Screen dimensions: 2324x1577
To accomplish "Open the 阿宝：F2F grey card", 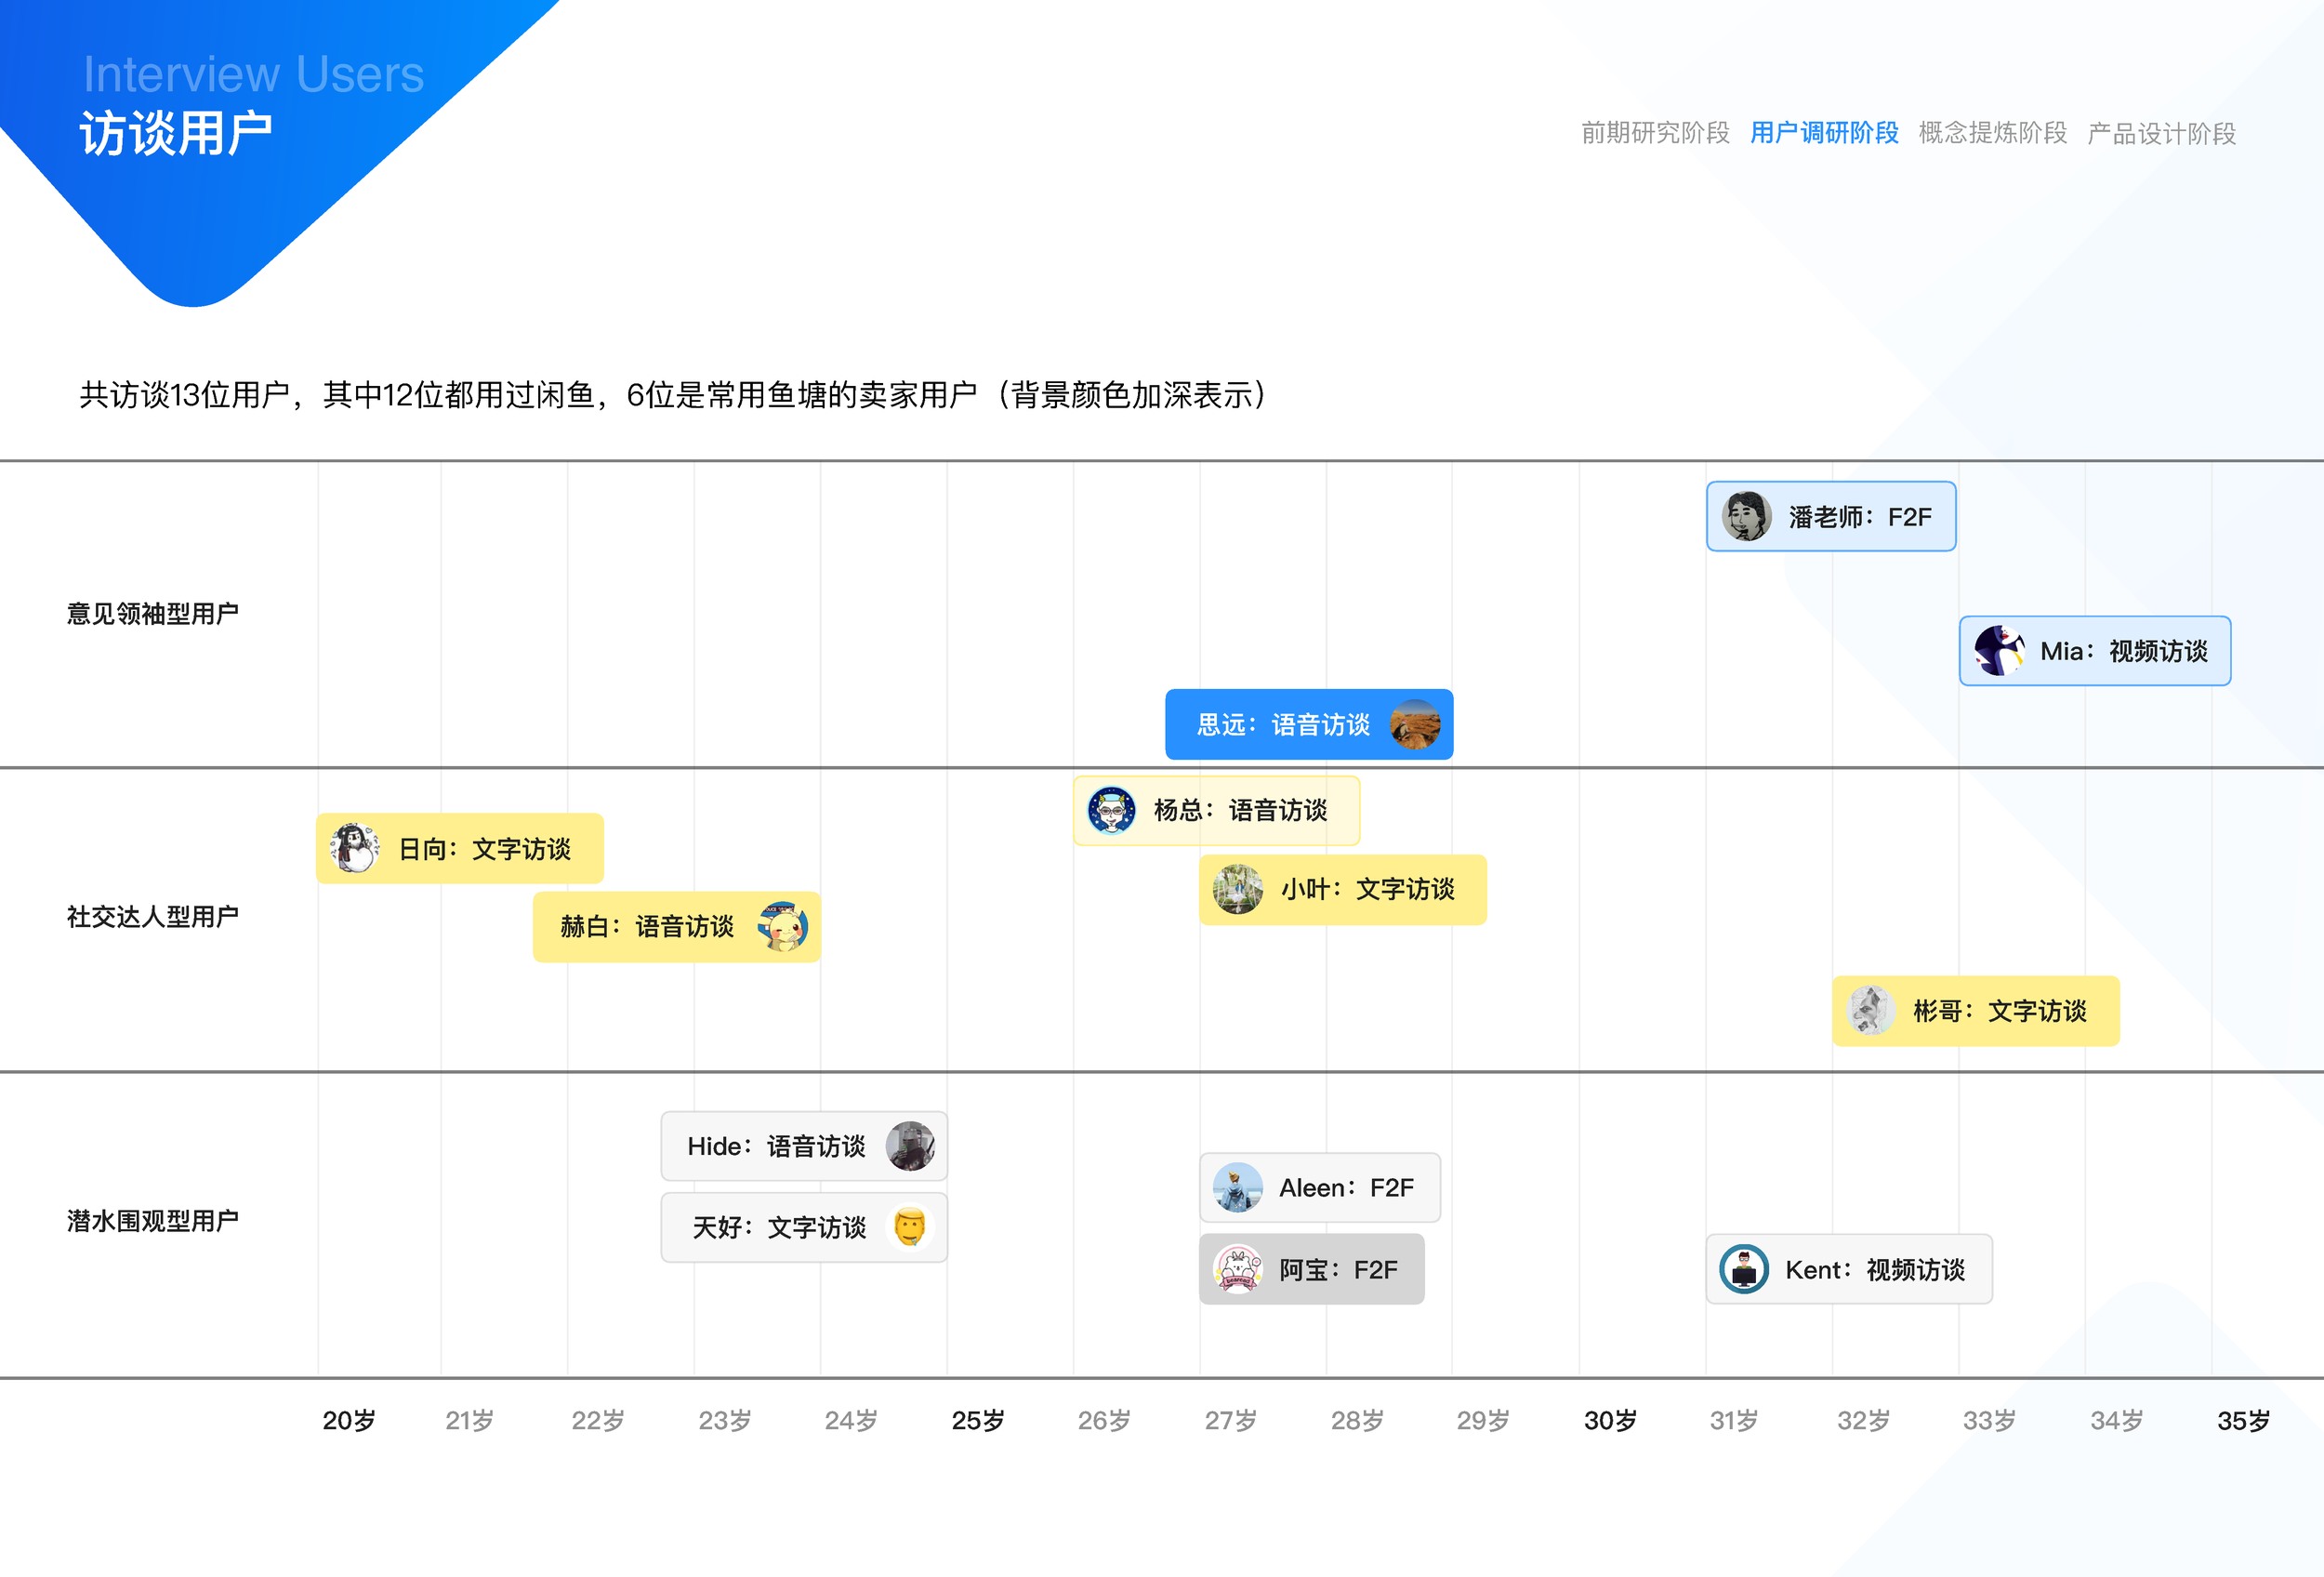I will (x=1312, y=1269).
